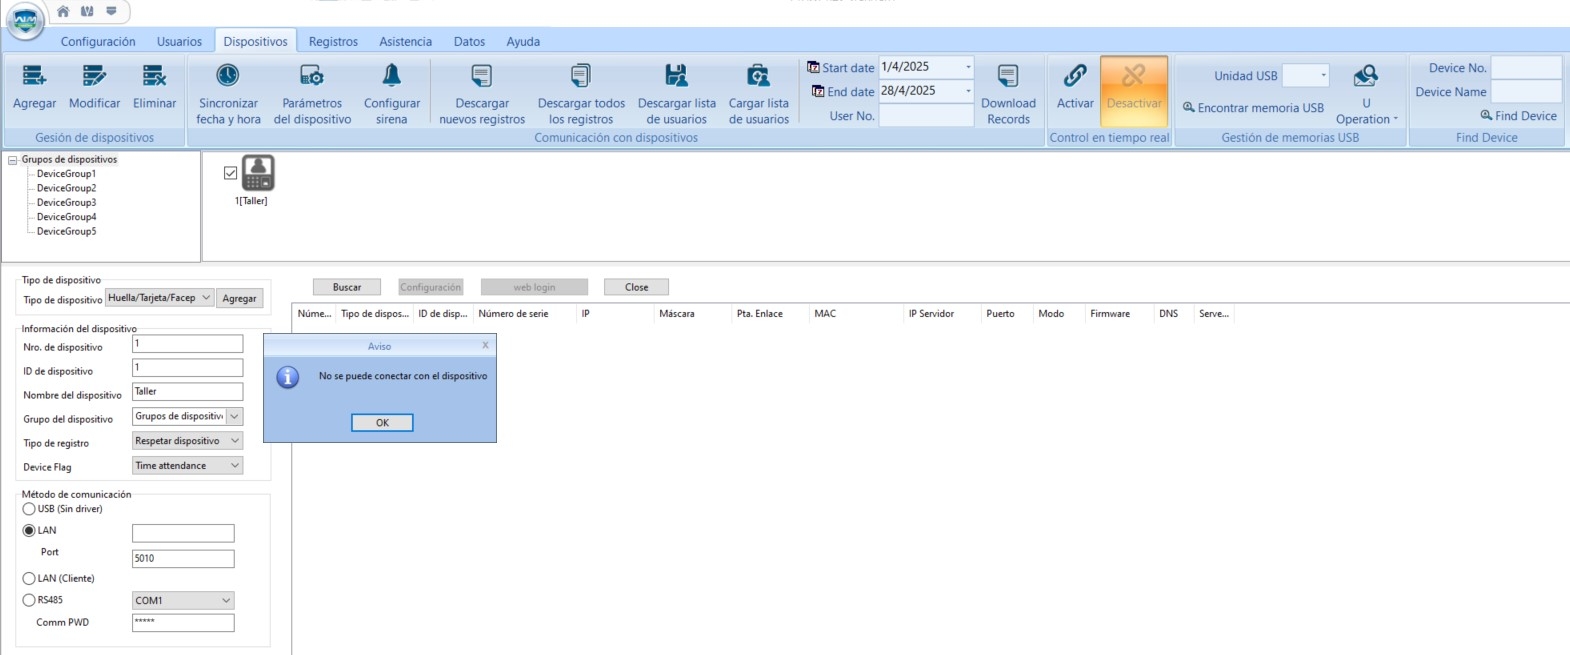Switch to the Registros tab

[333, 42]
